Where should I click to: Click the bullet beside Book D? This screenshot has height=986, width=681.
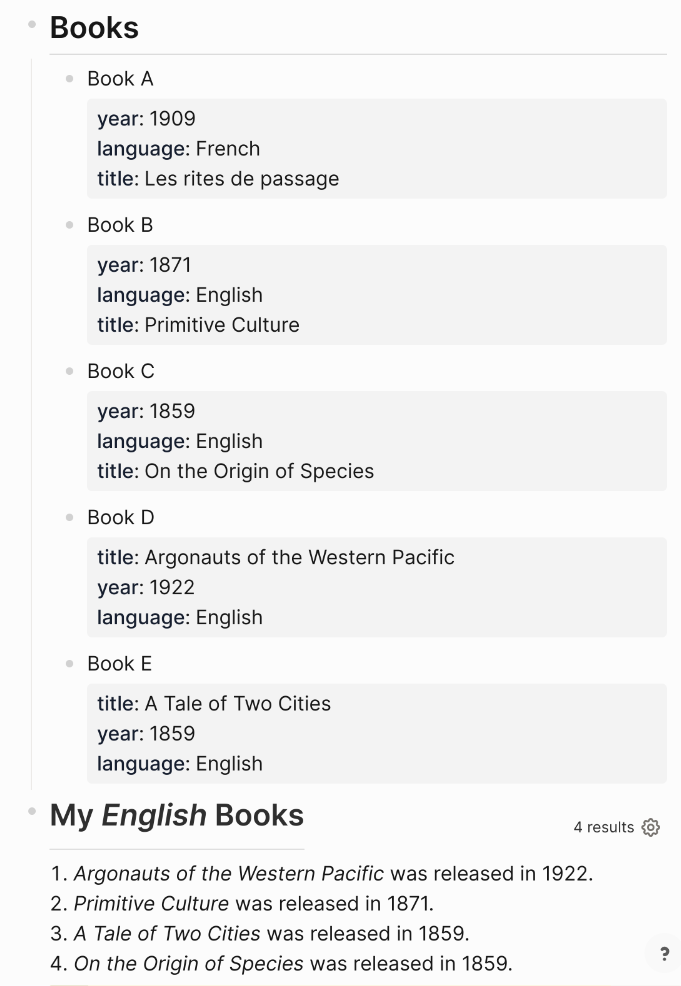pyautogui.click(x=70, y=518)
